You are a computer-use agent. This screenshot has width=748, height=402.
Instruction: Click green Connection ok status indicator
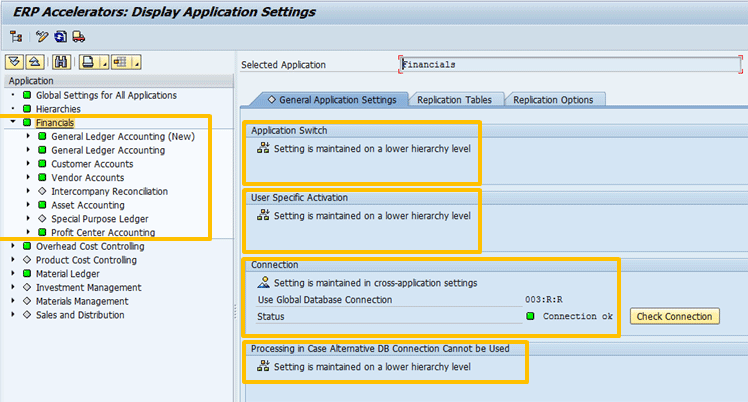click(x=530, y=316)
